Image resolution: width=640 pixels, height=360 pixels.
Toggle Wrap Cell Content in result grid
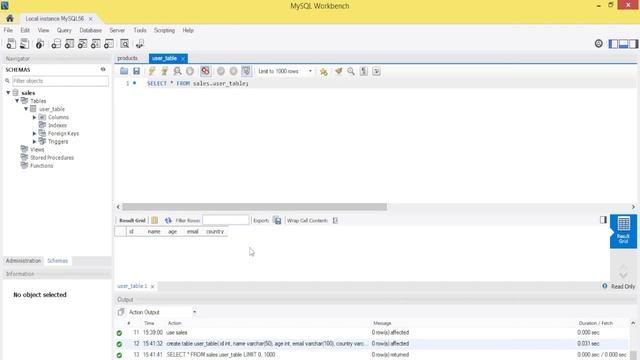(x=335, y=220)
